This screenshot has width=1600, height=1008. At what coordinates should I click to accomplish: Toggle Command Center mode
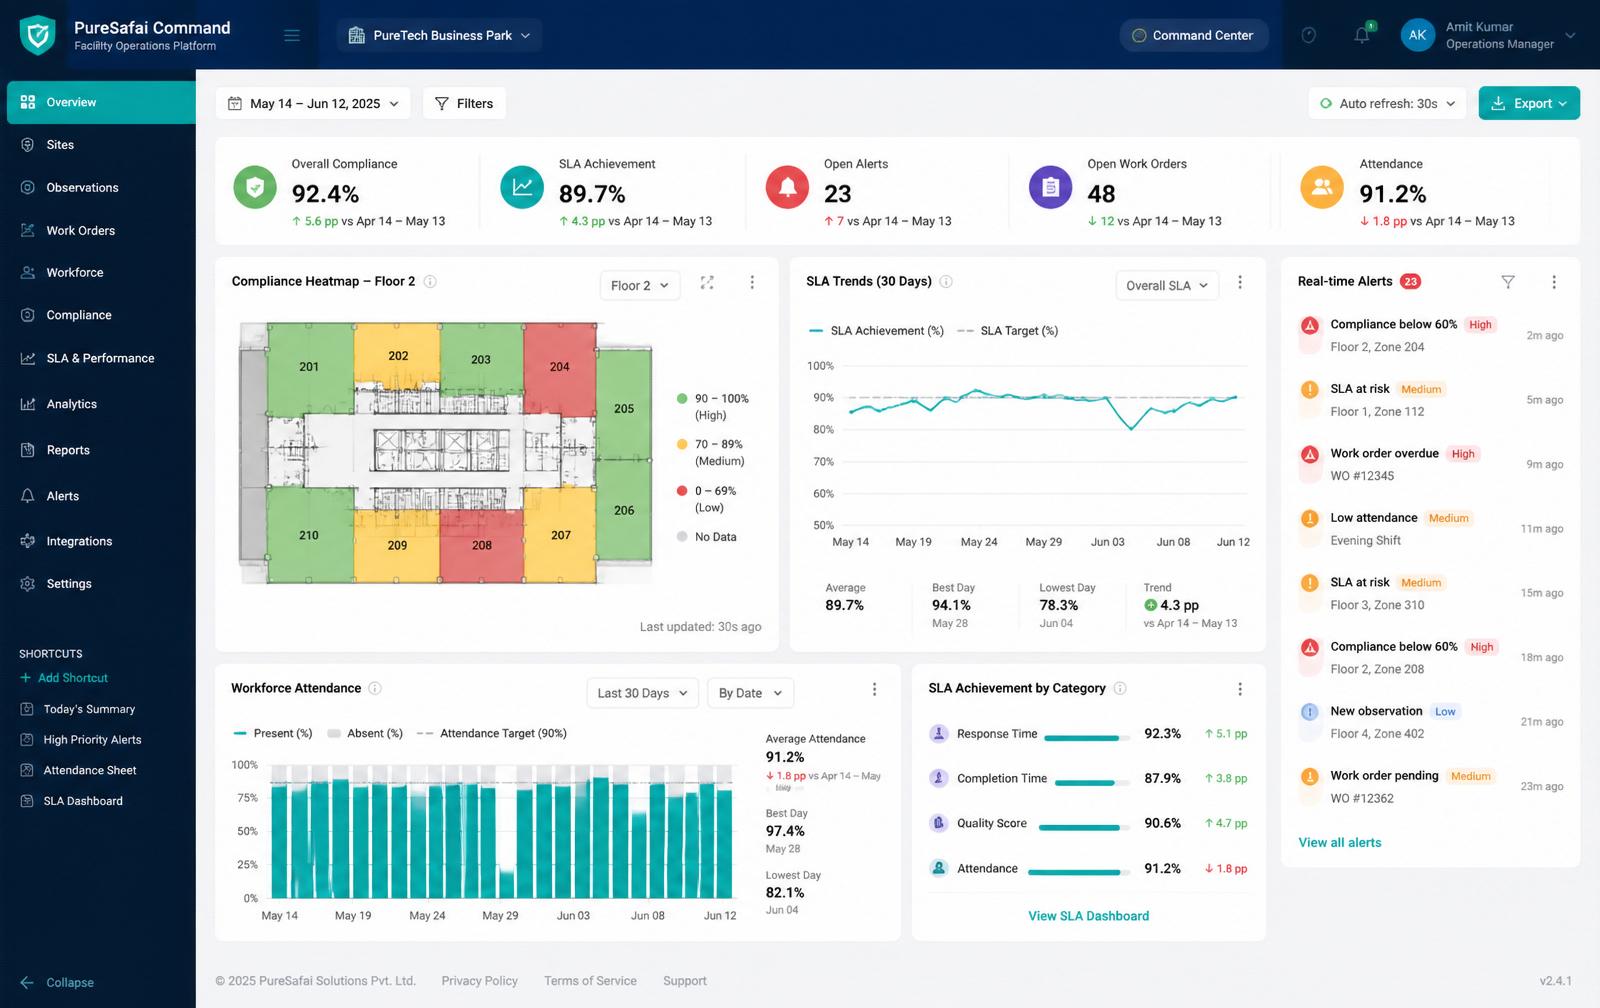tap(1193, 35)
